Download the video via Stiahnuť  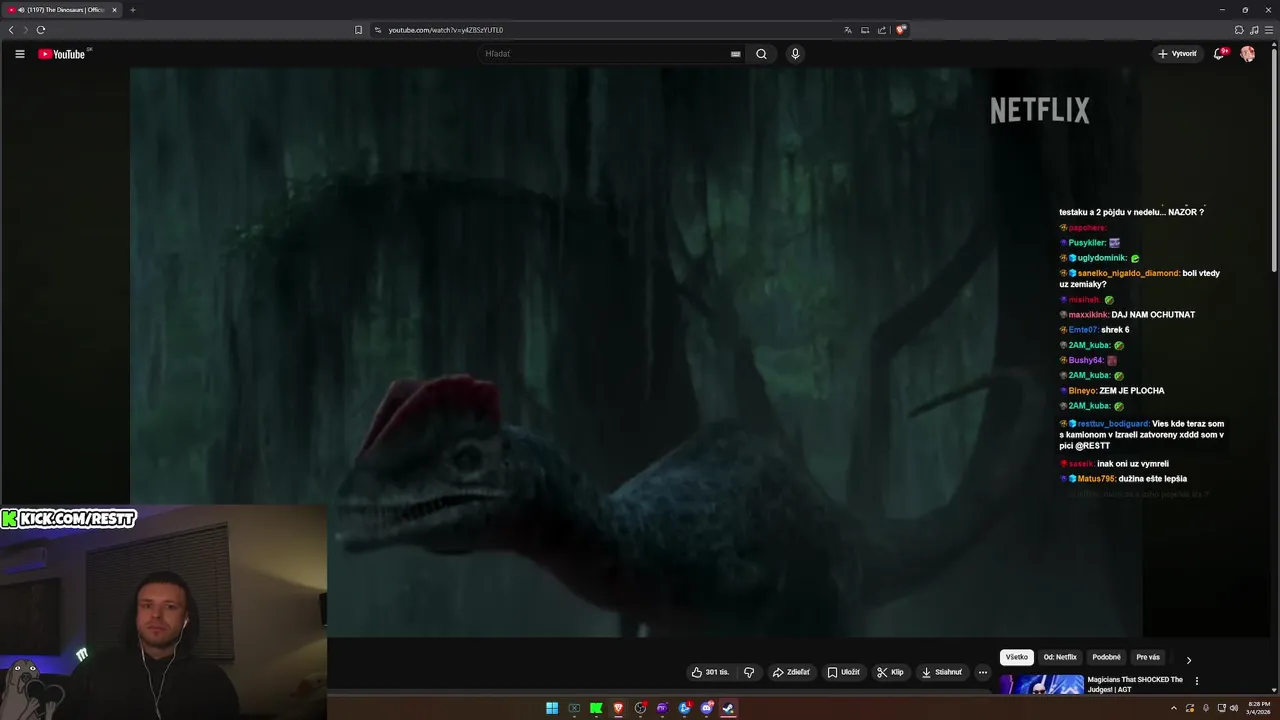[942, 672]
